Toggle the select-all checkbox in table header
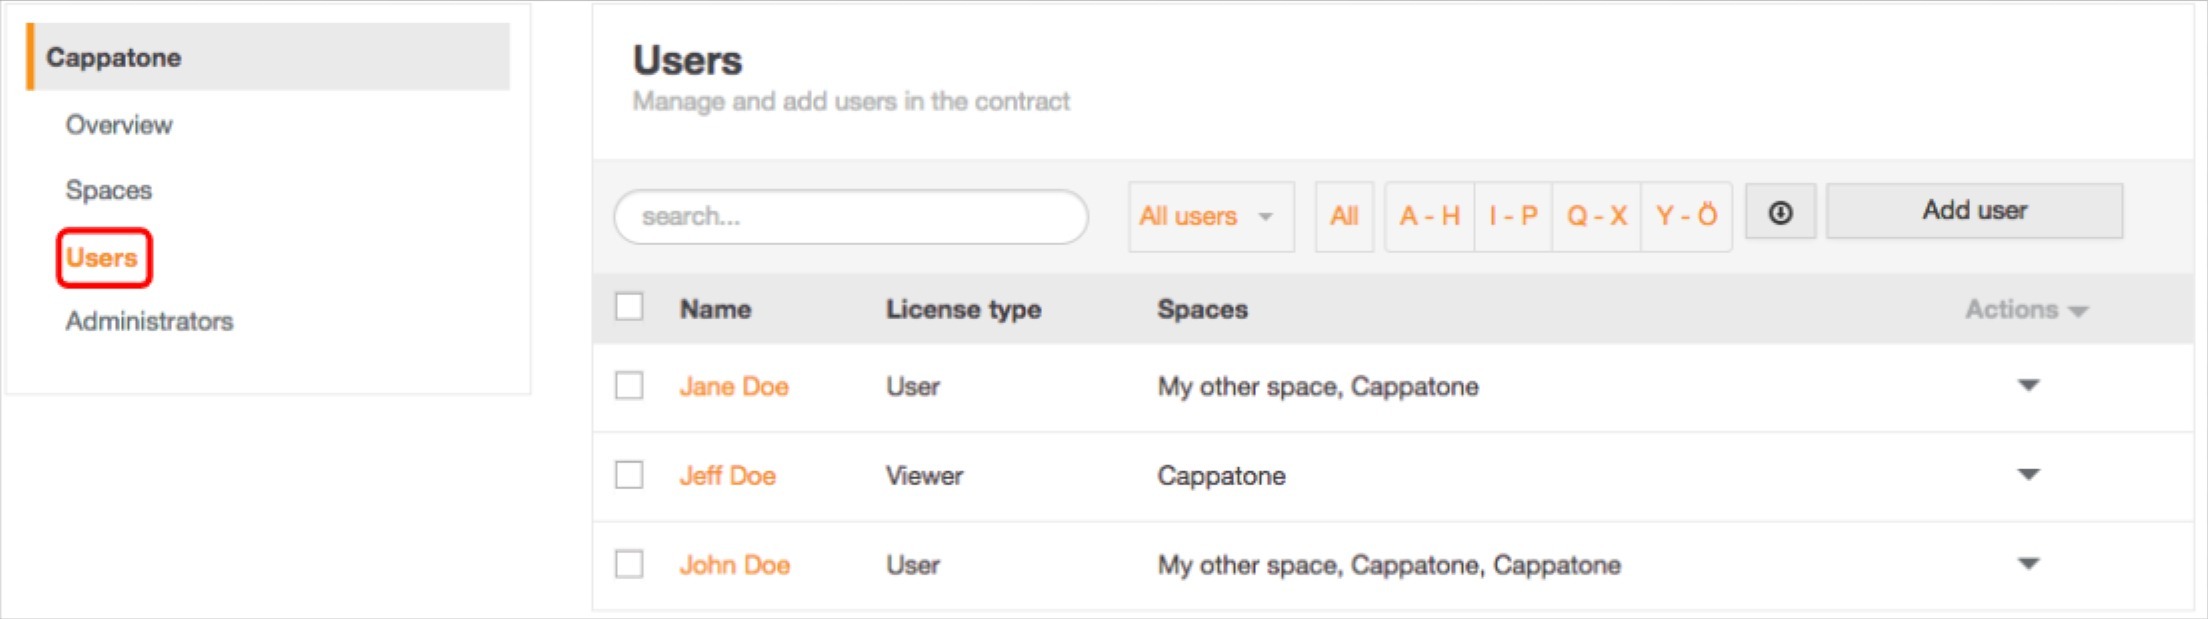This screenshot has width=2208, height=619. (629, 307)
